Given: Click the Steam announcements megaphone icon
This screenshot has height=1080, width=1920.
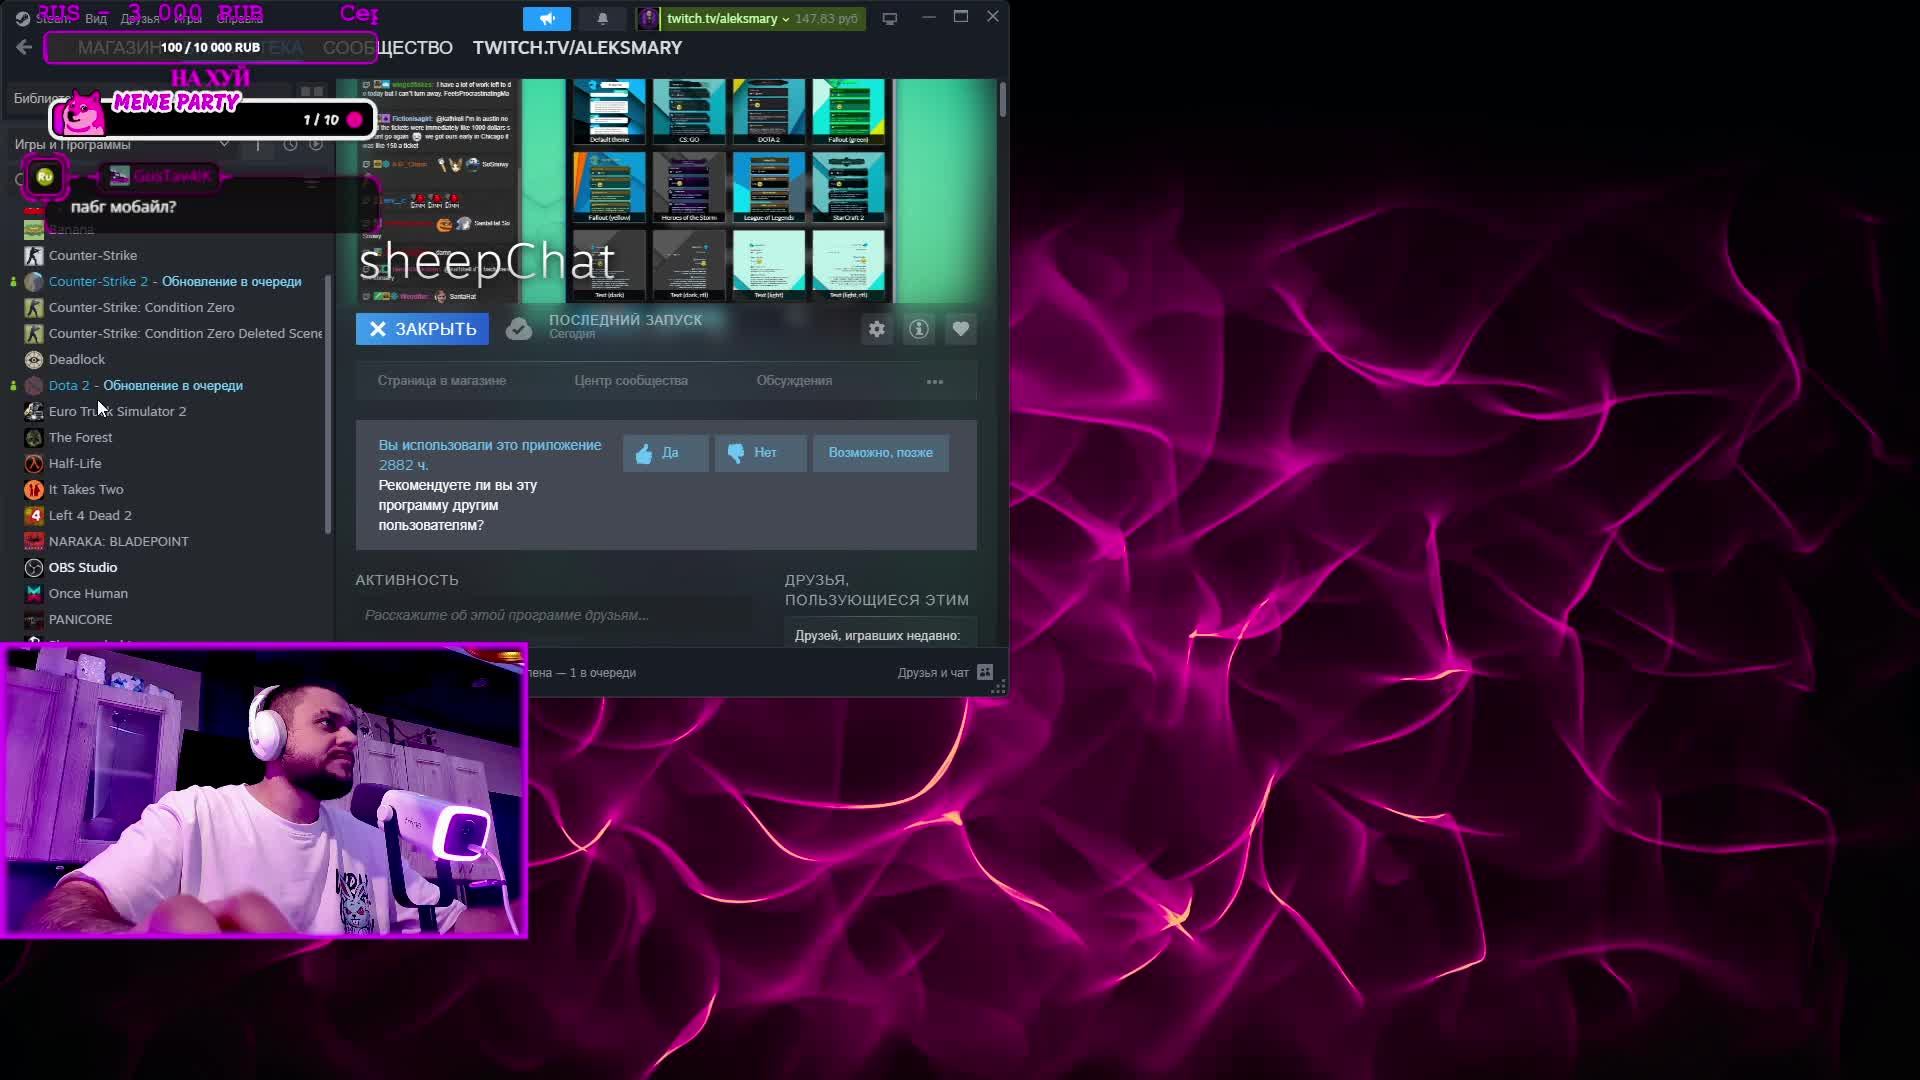Looking at the screenshot, I should coord(547,19).
